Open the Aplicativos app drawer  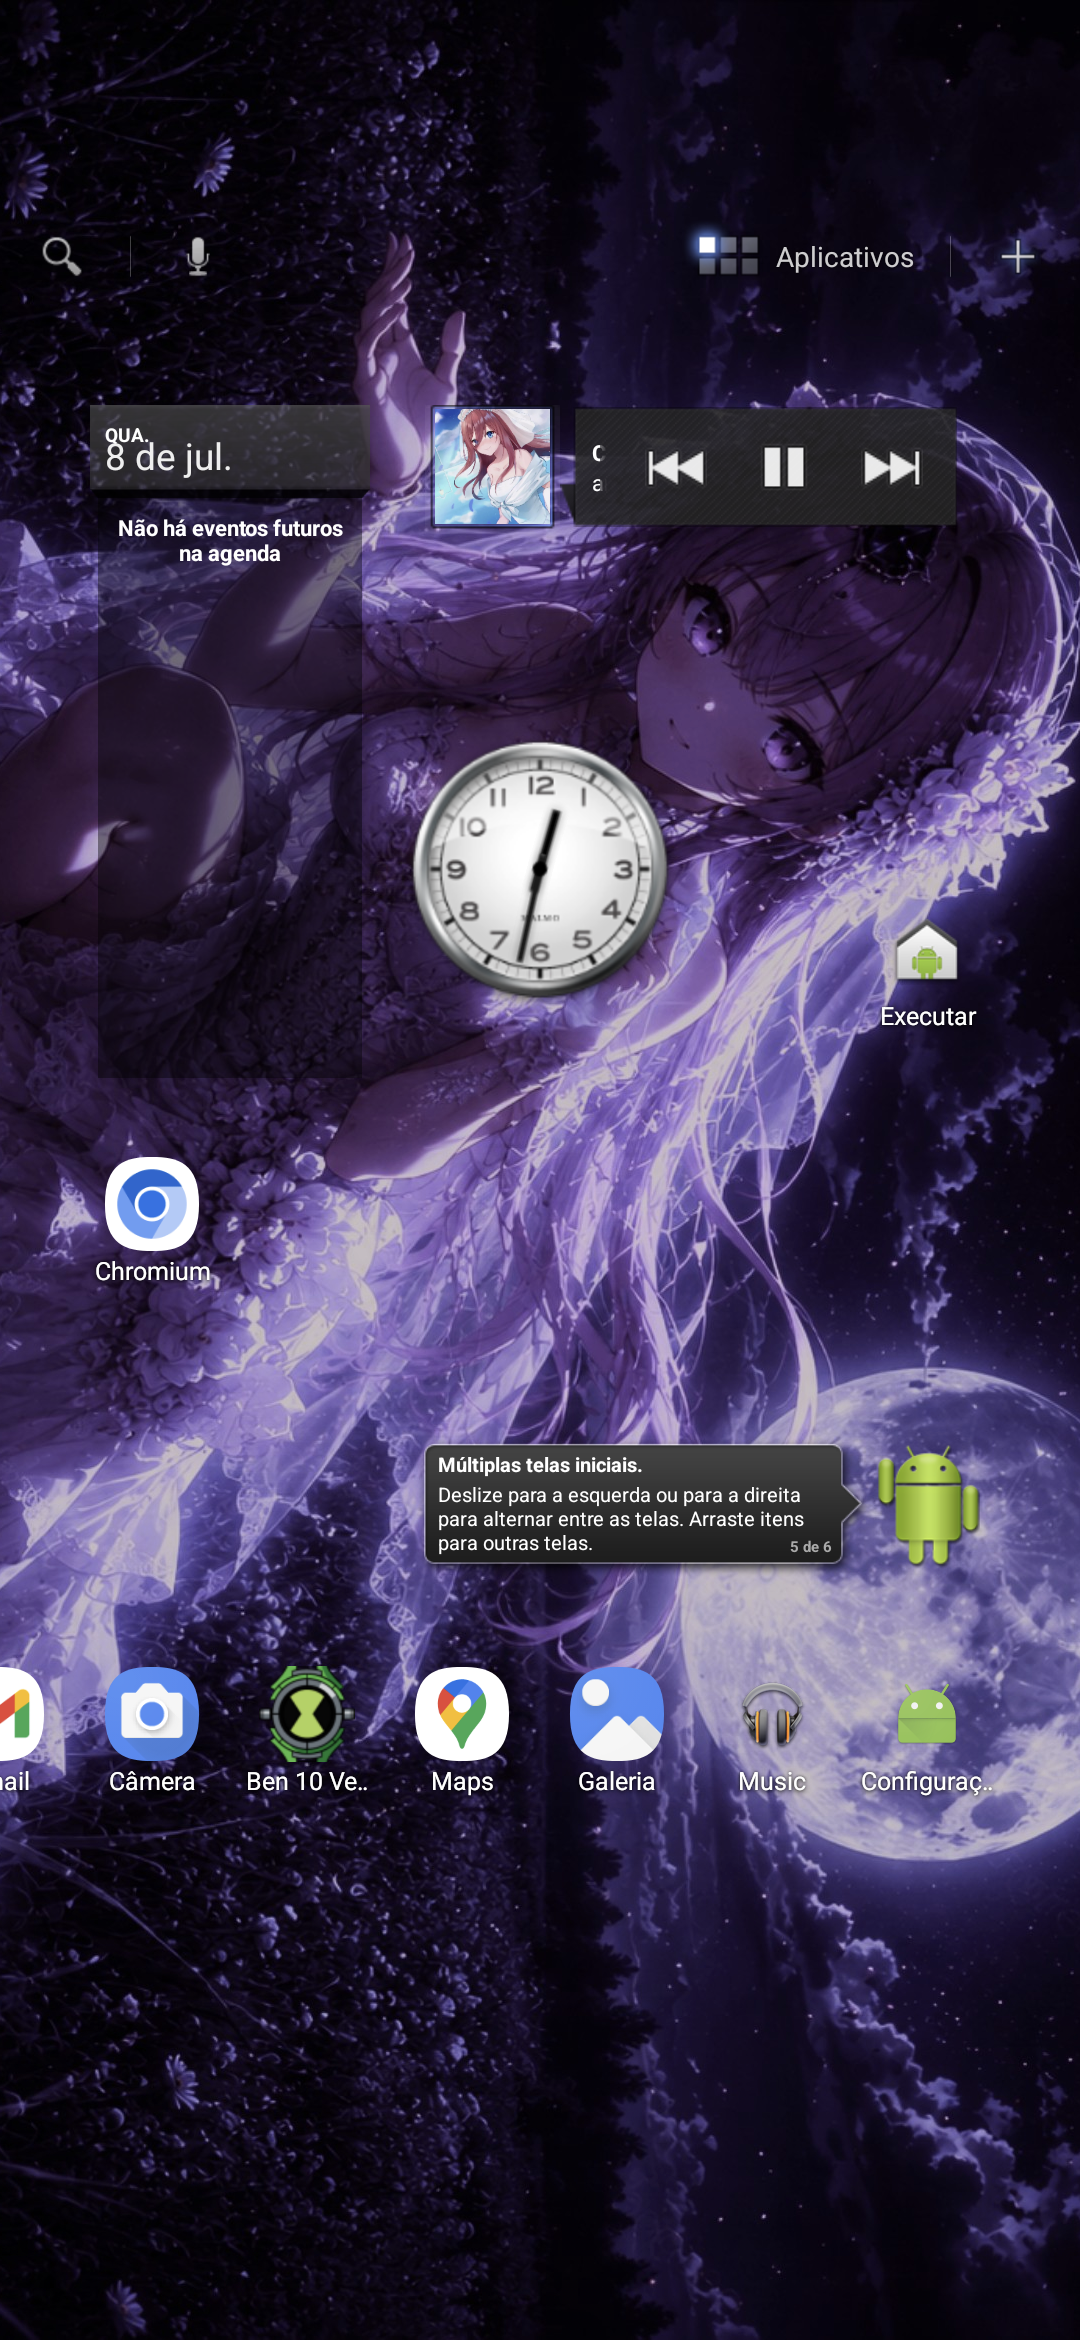tap(806, 256)
